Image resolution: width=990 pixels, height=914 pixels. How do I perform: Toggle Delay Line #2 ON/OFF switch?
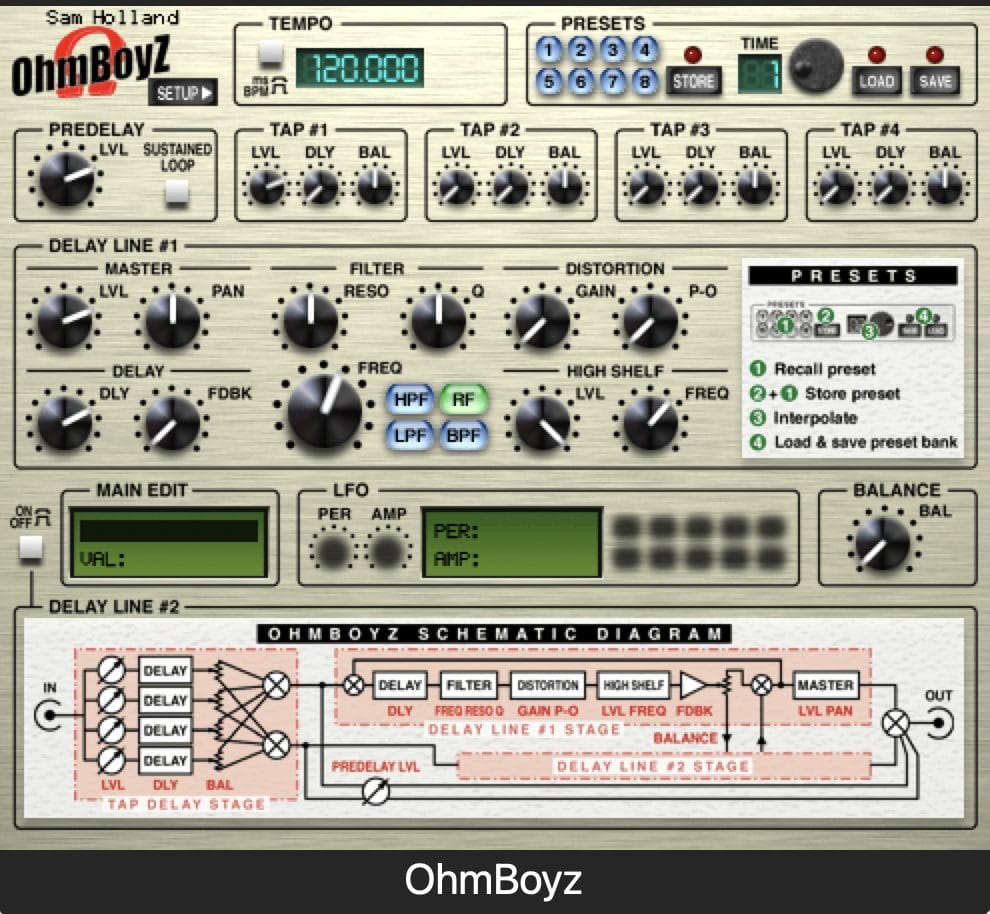coord(30,547)
